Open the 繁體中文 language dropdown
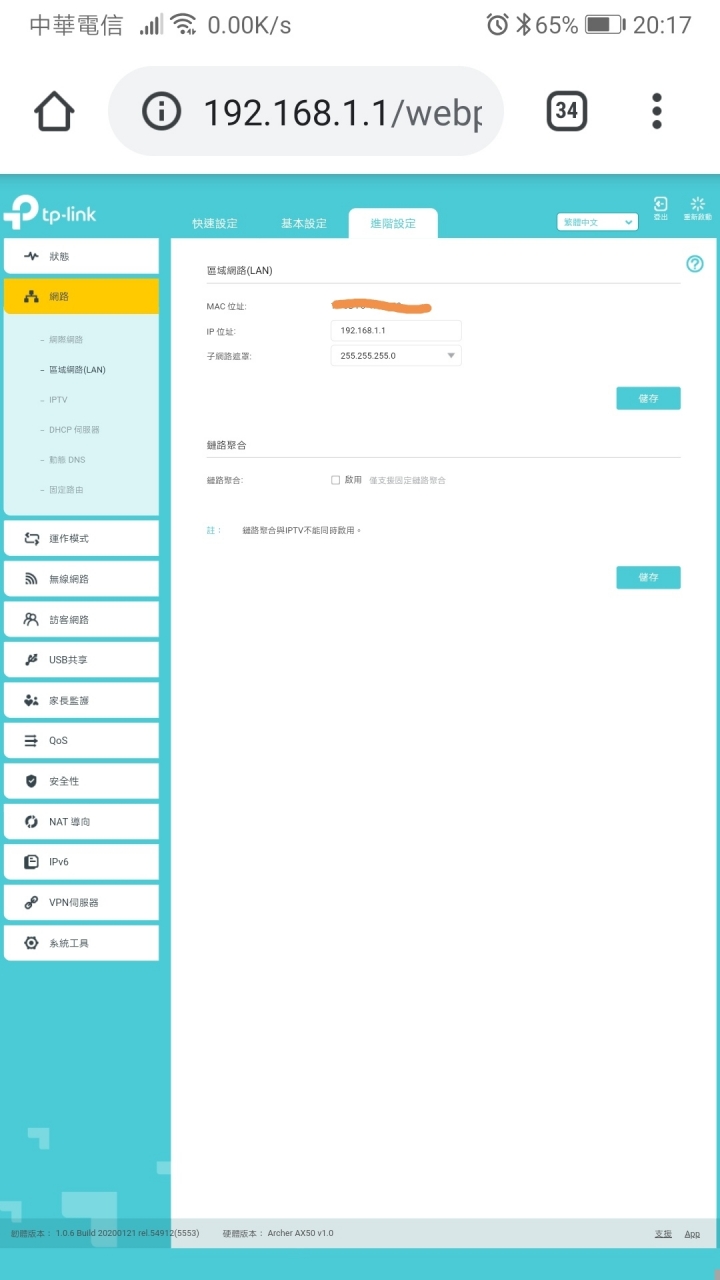Image resolution: width=720 pixels, height=1280 pixels. pos(597,222)
